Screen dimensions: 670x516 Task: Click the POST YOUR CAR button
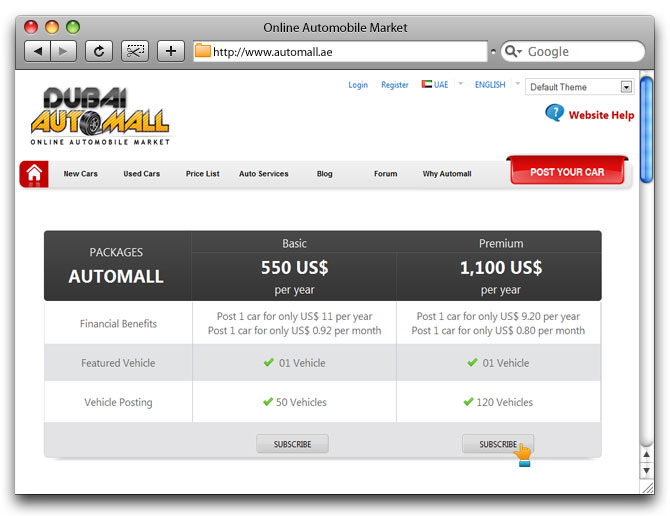tap(567, 172)
